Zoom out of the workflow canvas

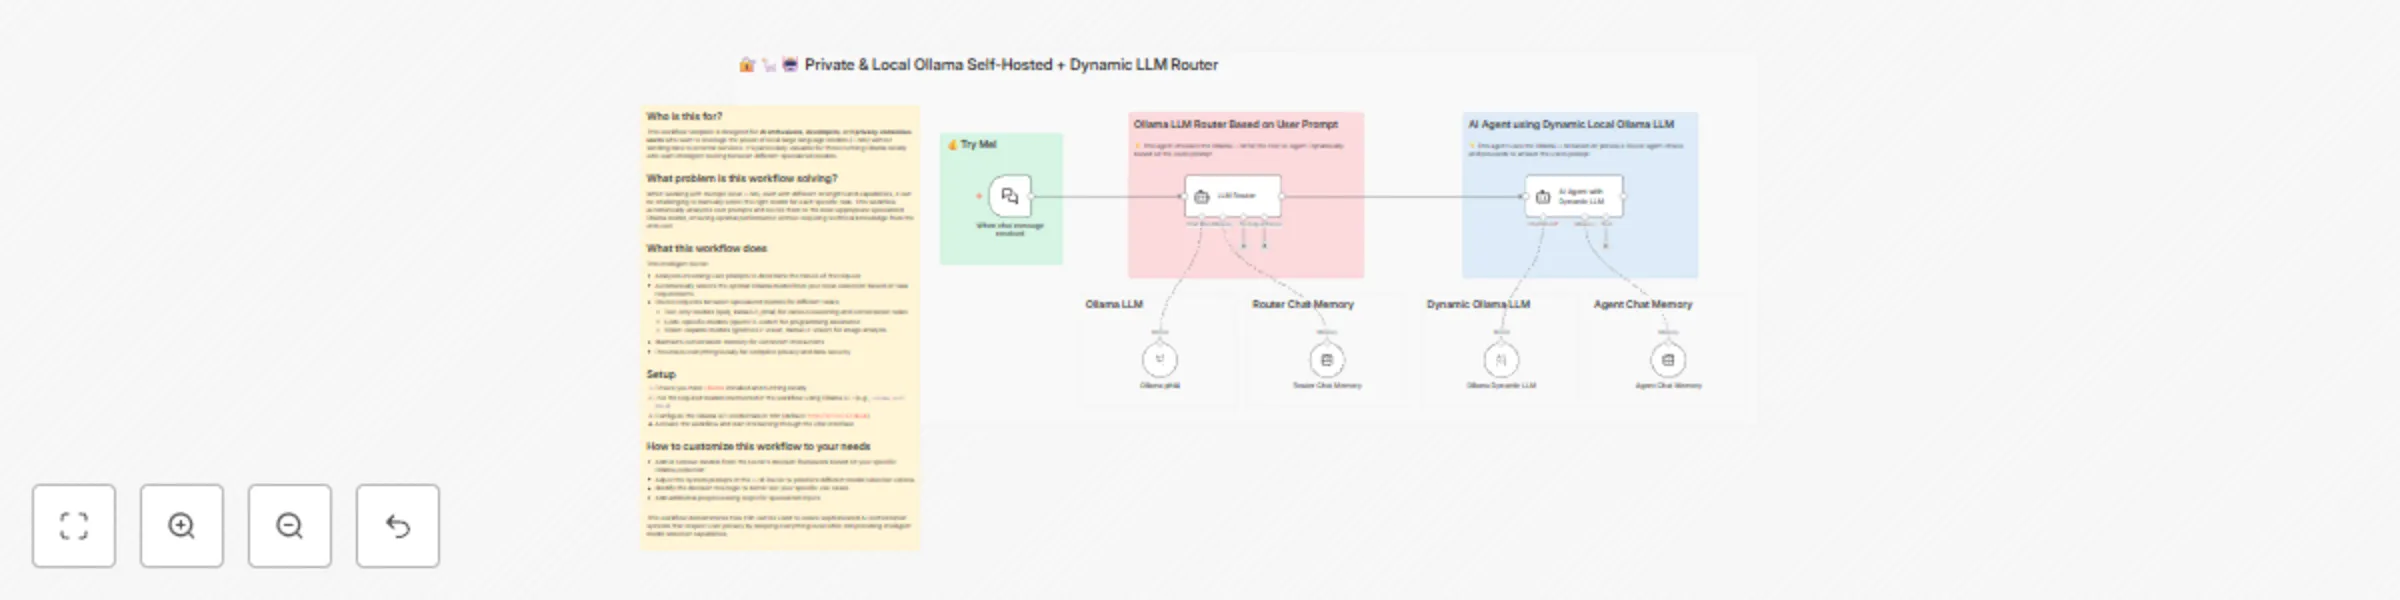[290, 526]
